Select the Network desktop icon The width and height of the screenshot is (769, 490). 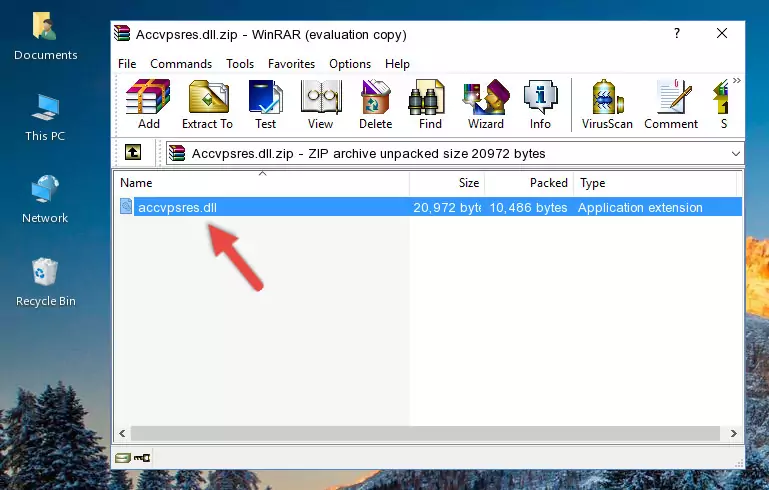(45, 200)
